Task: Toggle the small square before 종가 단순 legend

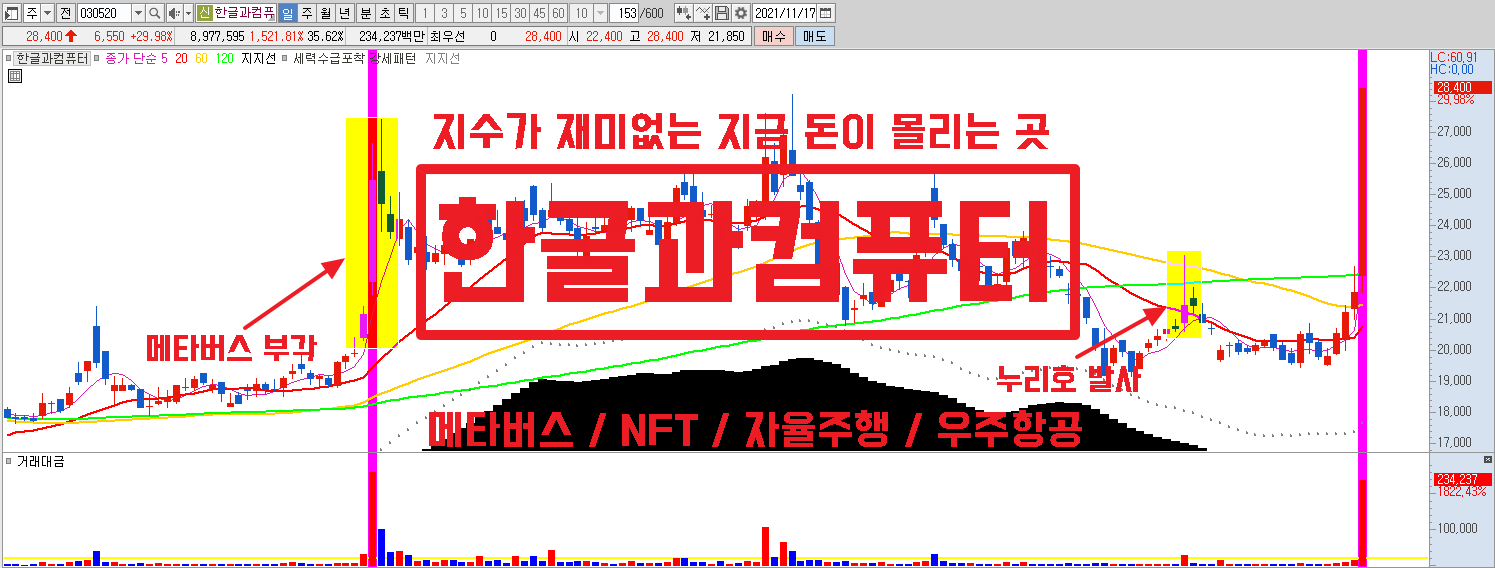Action: pyautogui.click(x=96, y=58)
